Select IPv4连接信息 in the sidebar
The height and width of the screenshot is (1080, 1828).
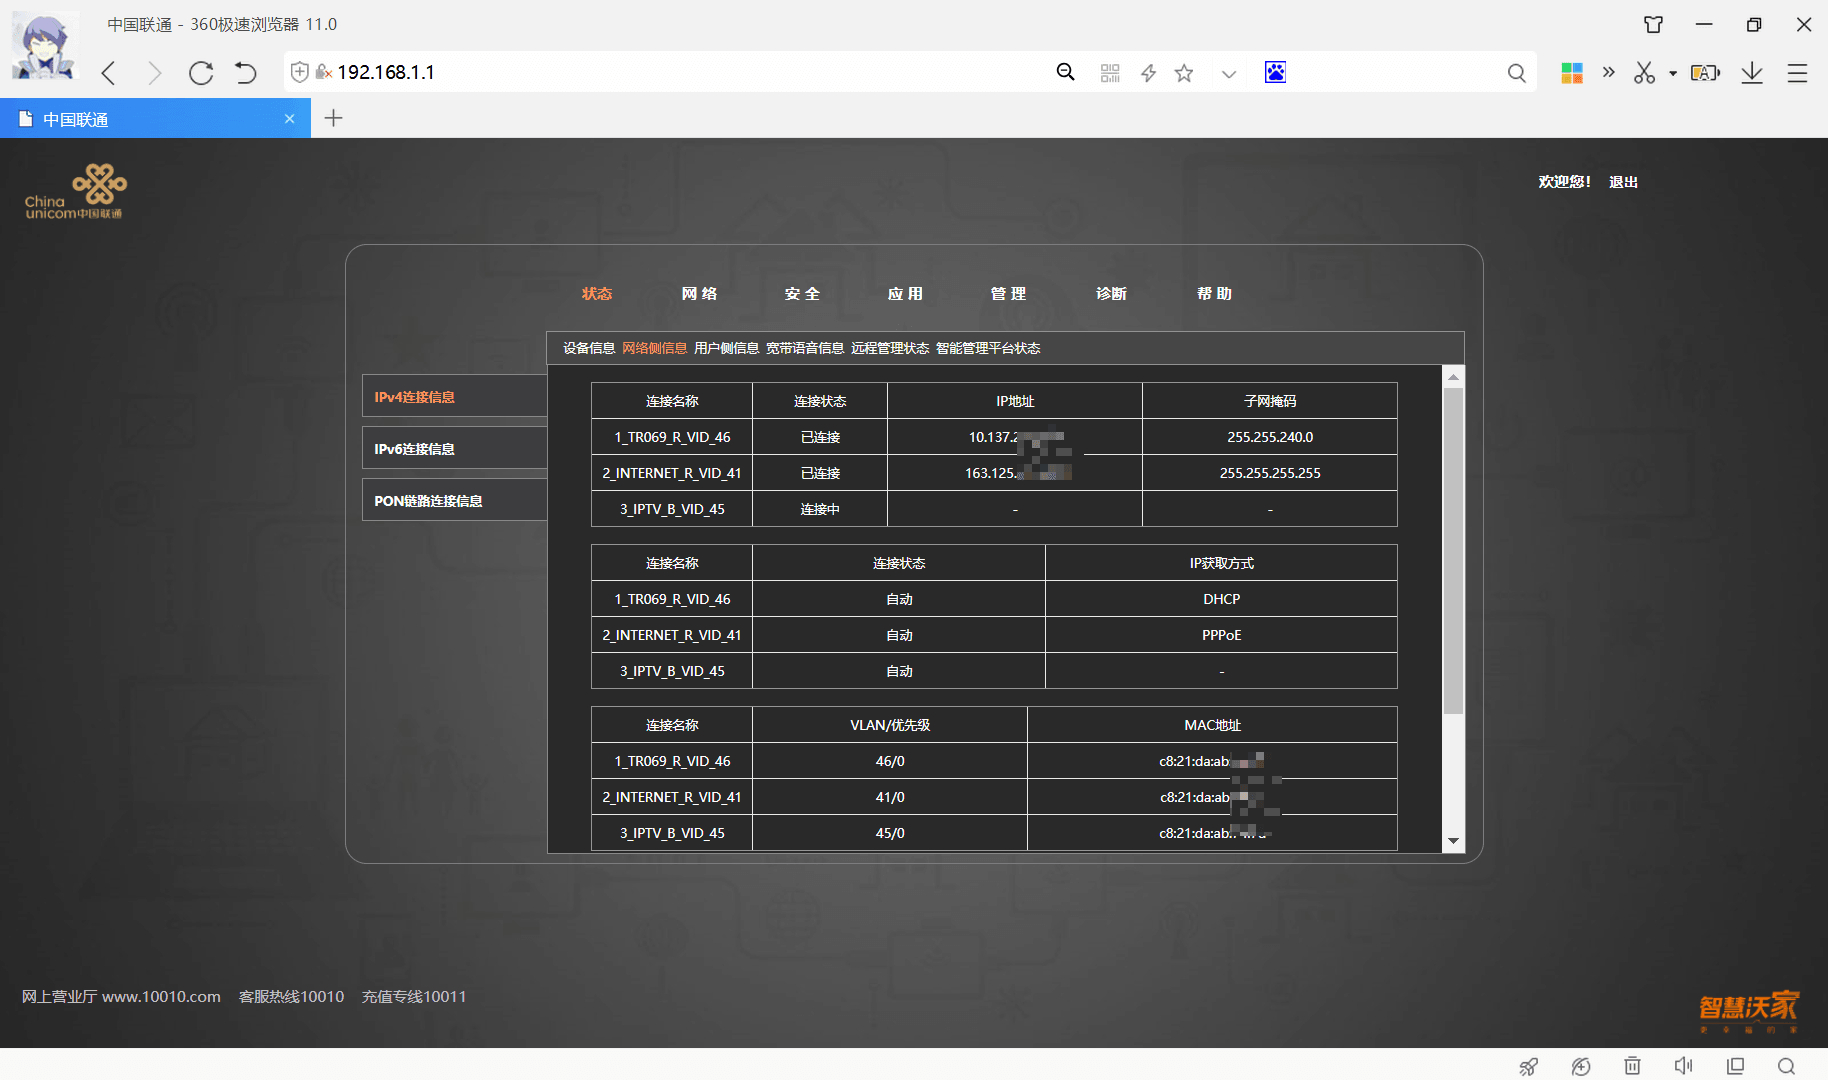pos(454,397)
